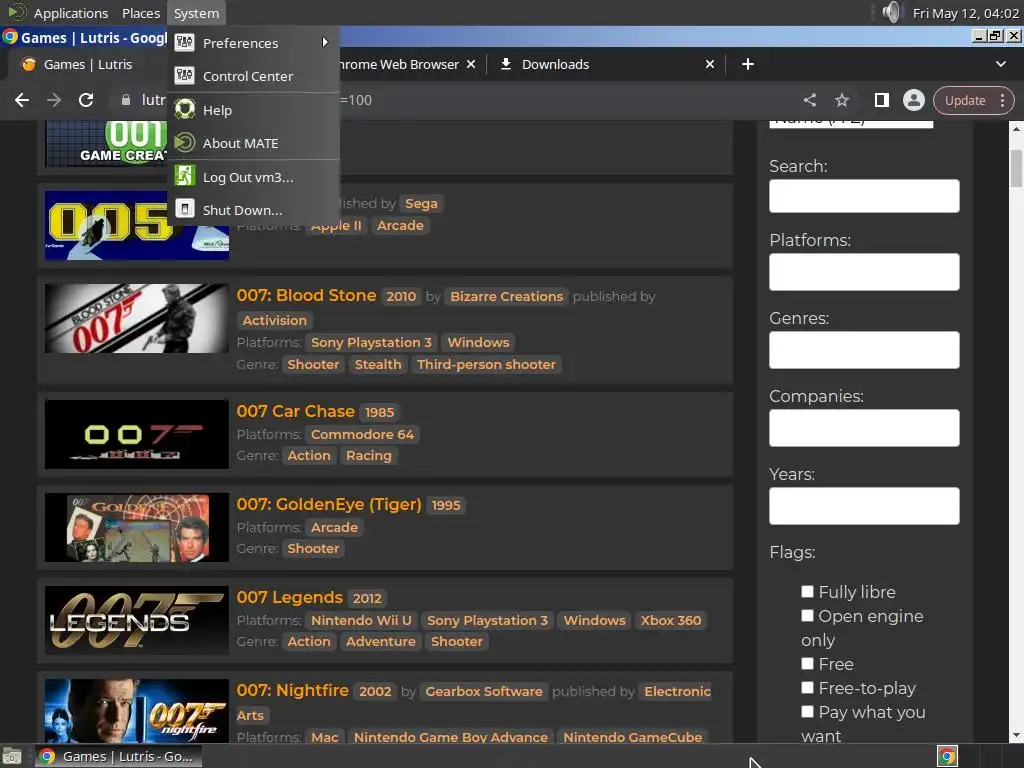
Task: Click the lock site-info icon
Action: [x=126, y=100]
